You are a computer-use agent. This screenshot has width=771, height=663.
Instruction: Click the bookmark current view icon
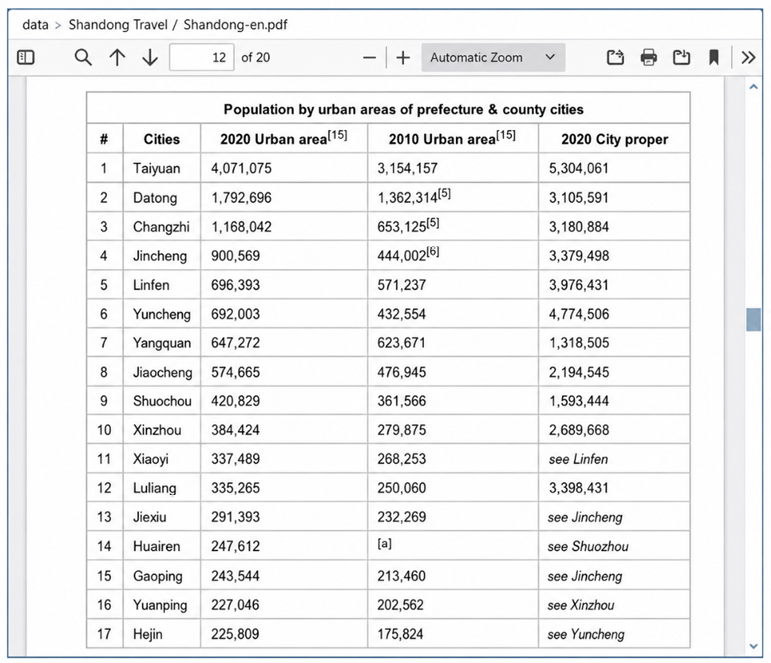pos(714,58)
